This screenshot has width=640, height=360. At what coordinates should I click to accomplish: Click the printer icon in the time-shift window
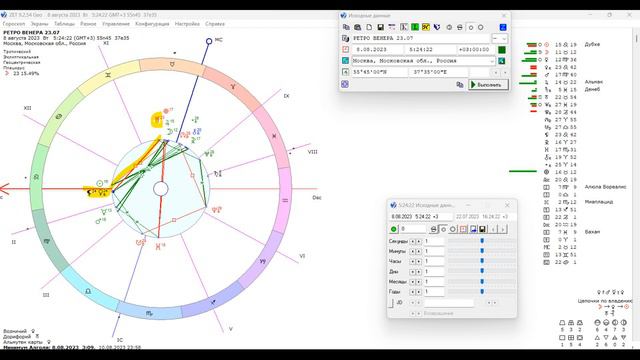[434, 229]
